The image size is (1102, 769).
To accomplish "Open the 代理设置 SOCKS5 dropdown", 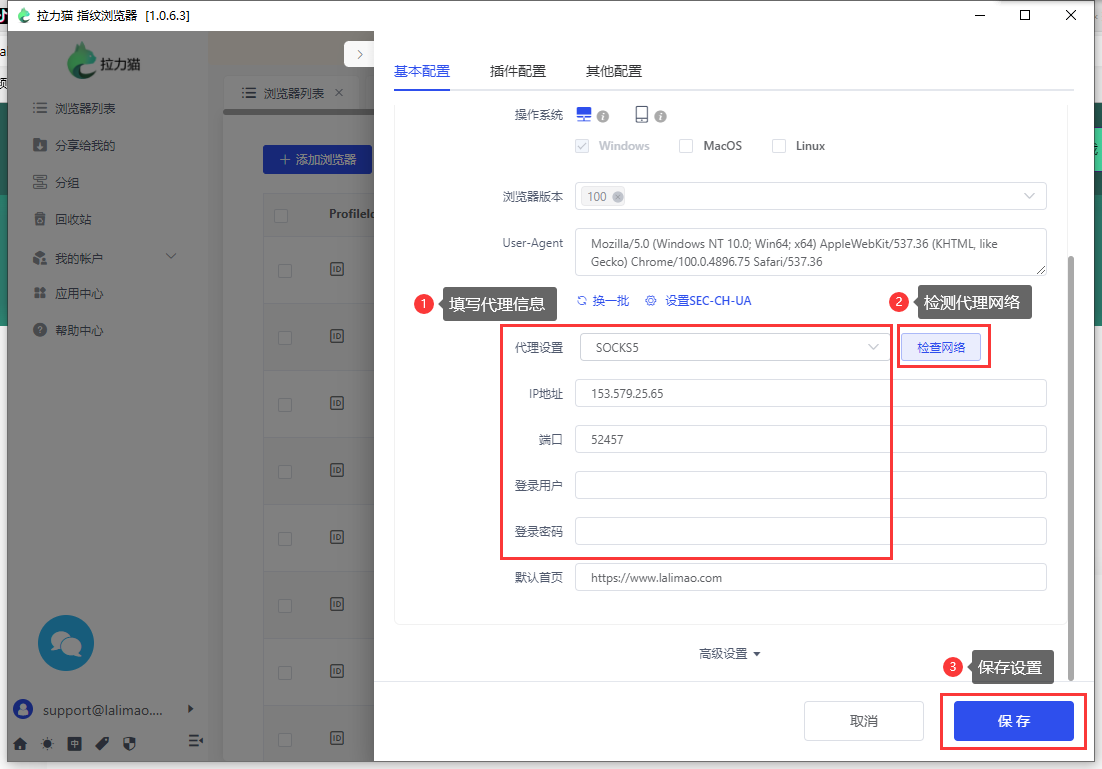I will [733, 347].
